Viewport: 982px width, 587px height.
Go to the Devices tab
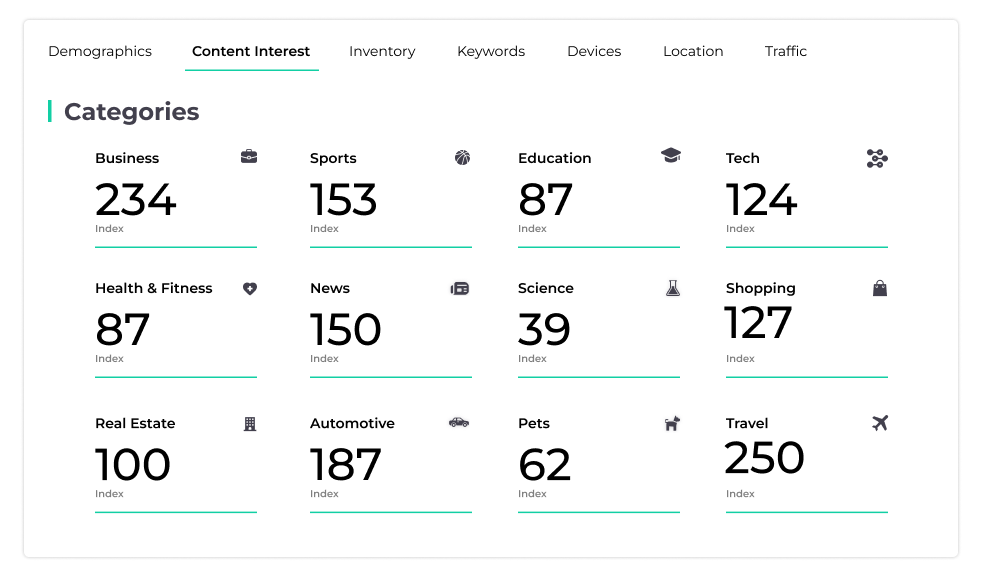594,51
